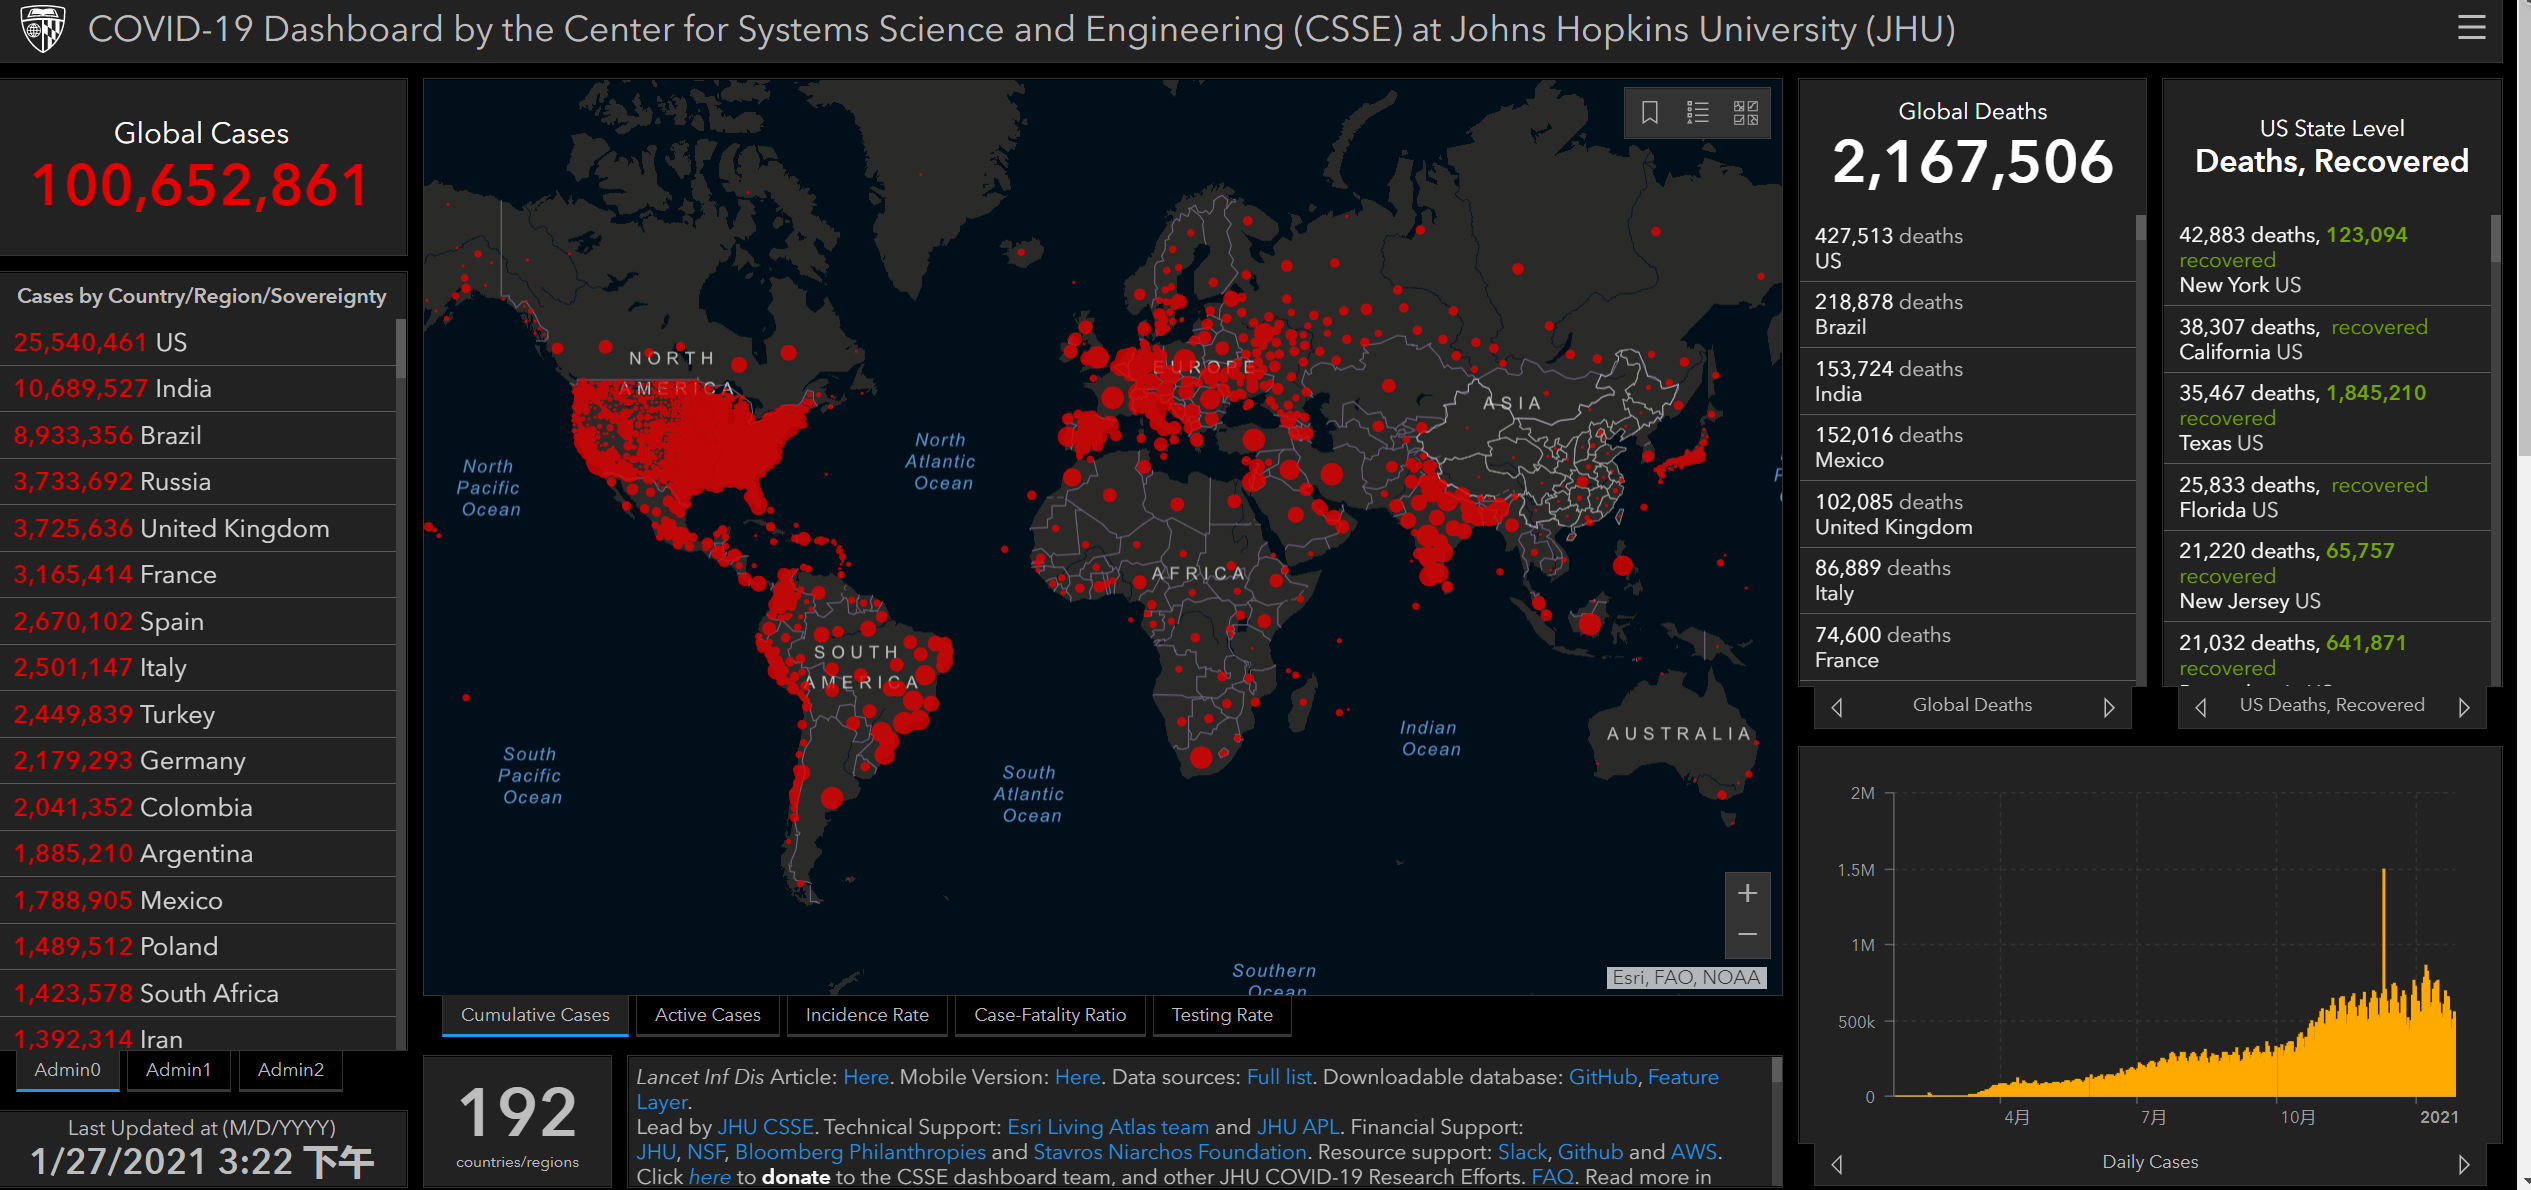Select the Admin2 level tab
2531x1190 pixels.
[x=290, y=1070]
